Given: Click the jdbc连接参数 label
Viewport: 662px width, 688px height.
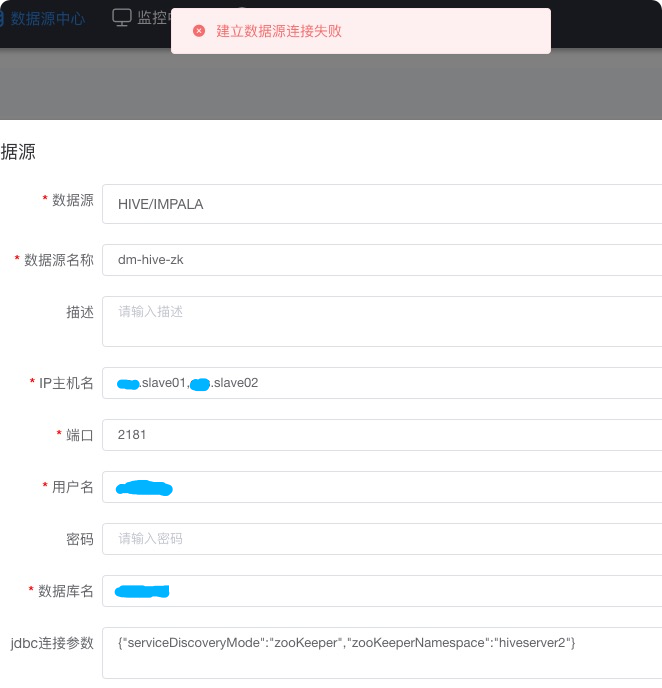Looking at the screenshot, I should tap(52, 643).
